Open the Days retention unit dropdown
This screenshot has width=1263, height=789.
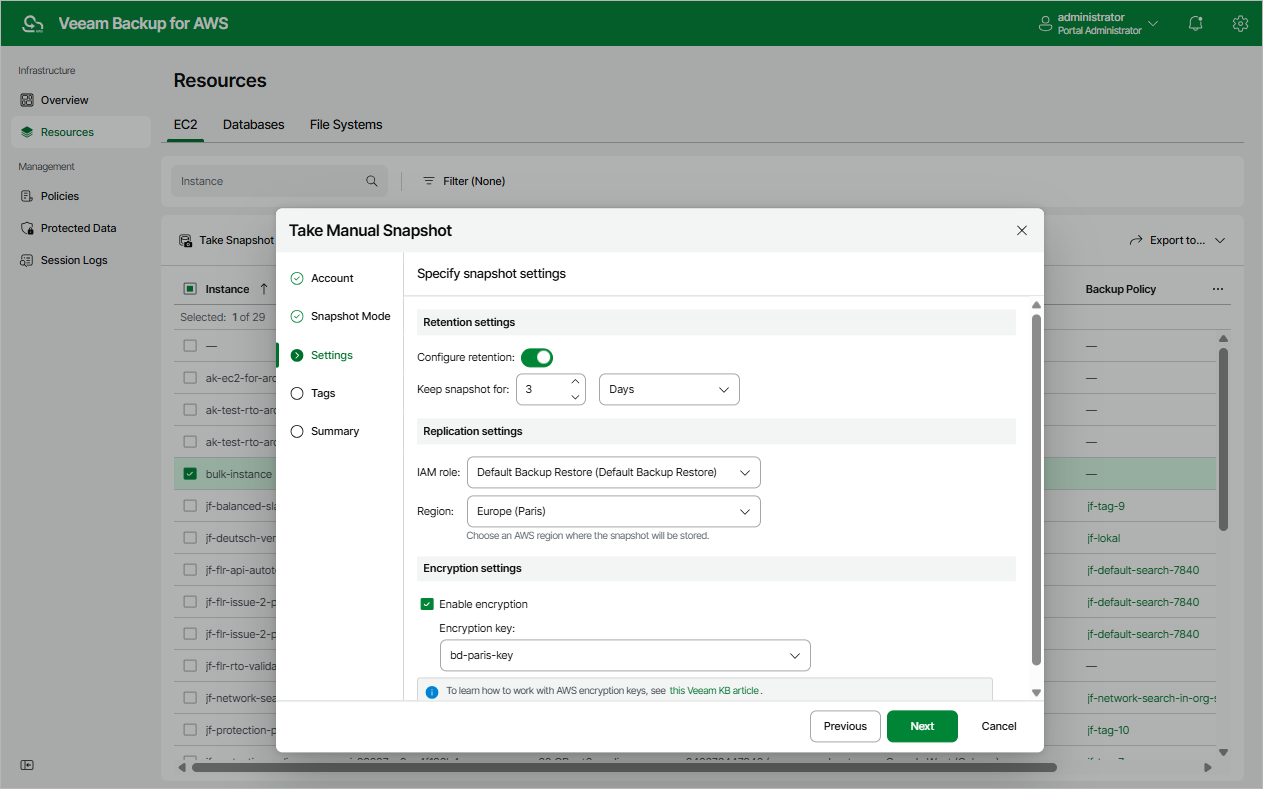668,389
